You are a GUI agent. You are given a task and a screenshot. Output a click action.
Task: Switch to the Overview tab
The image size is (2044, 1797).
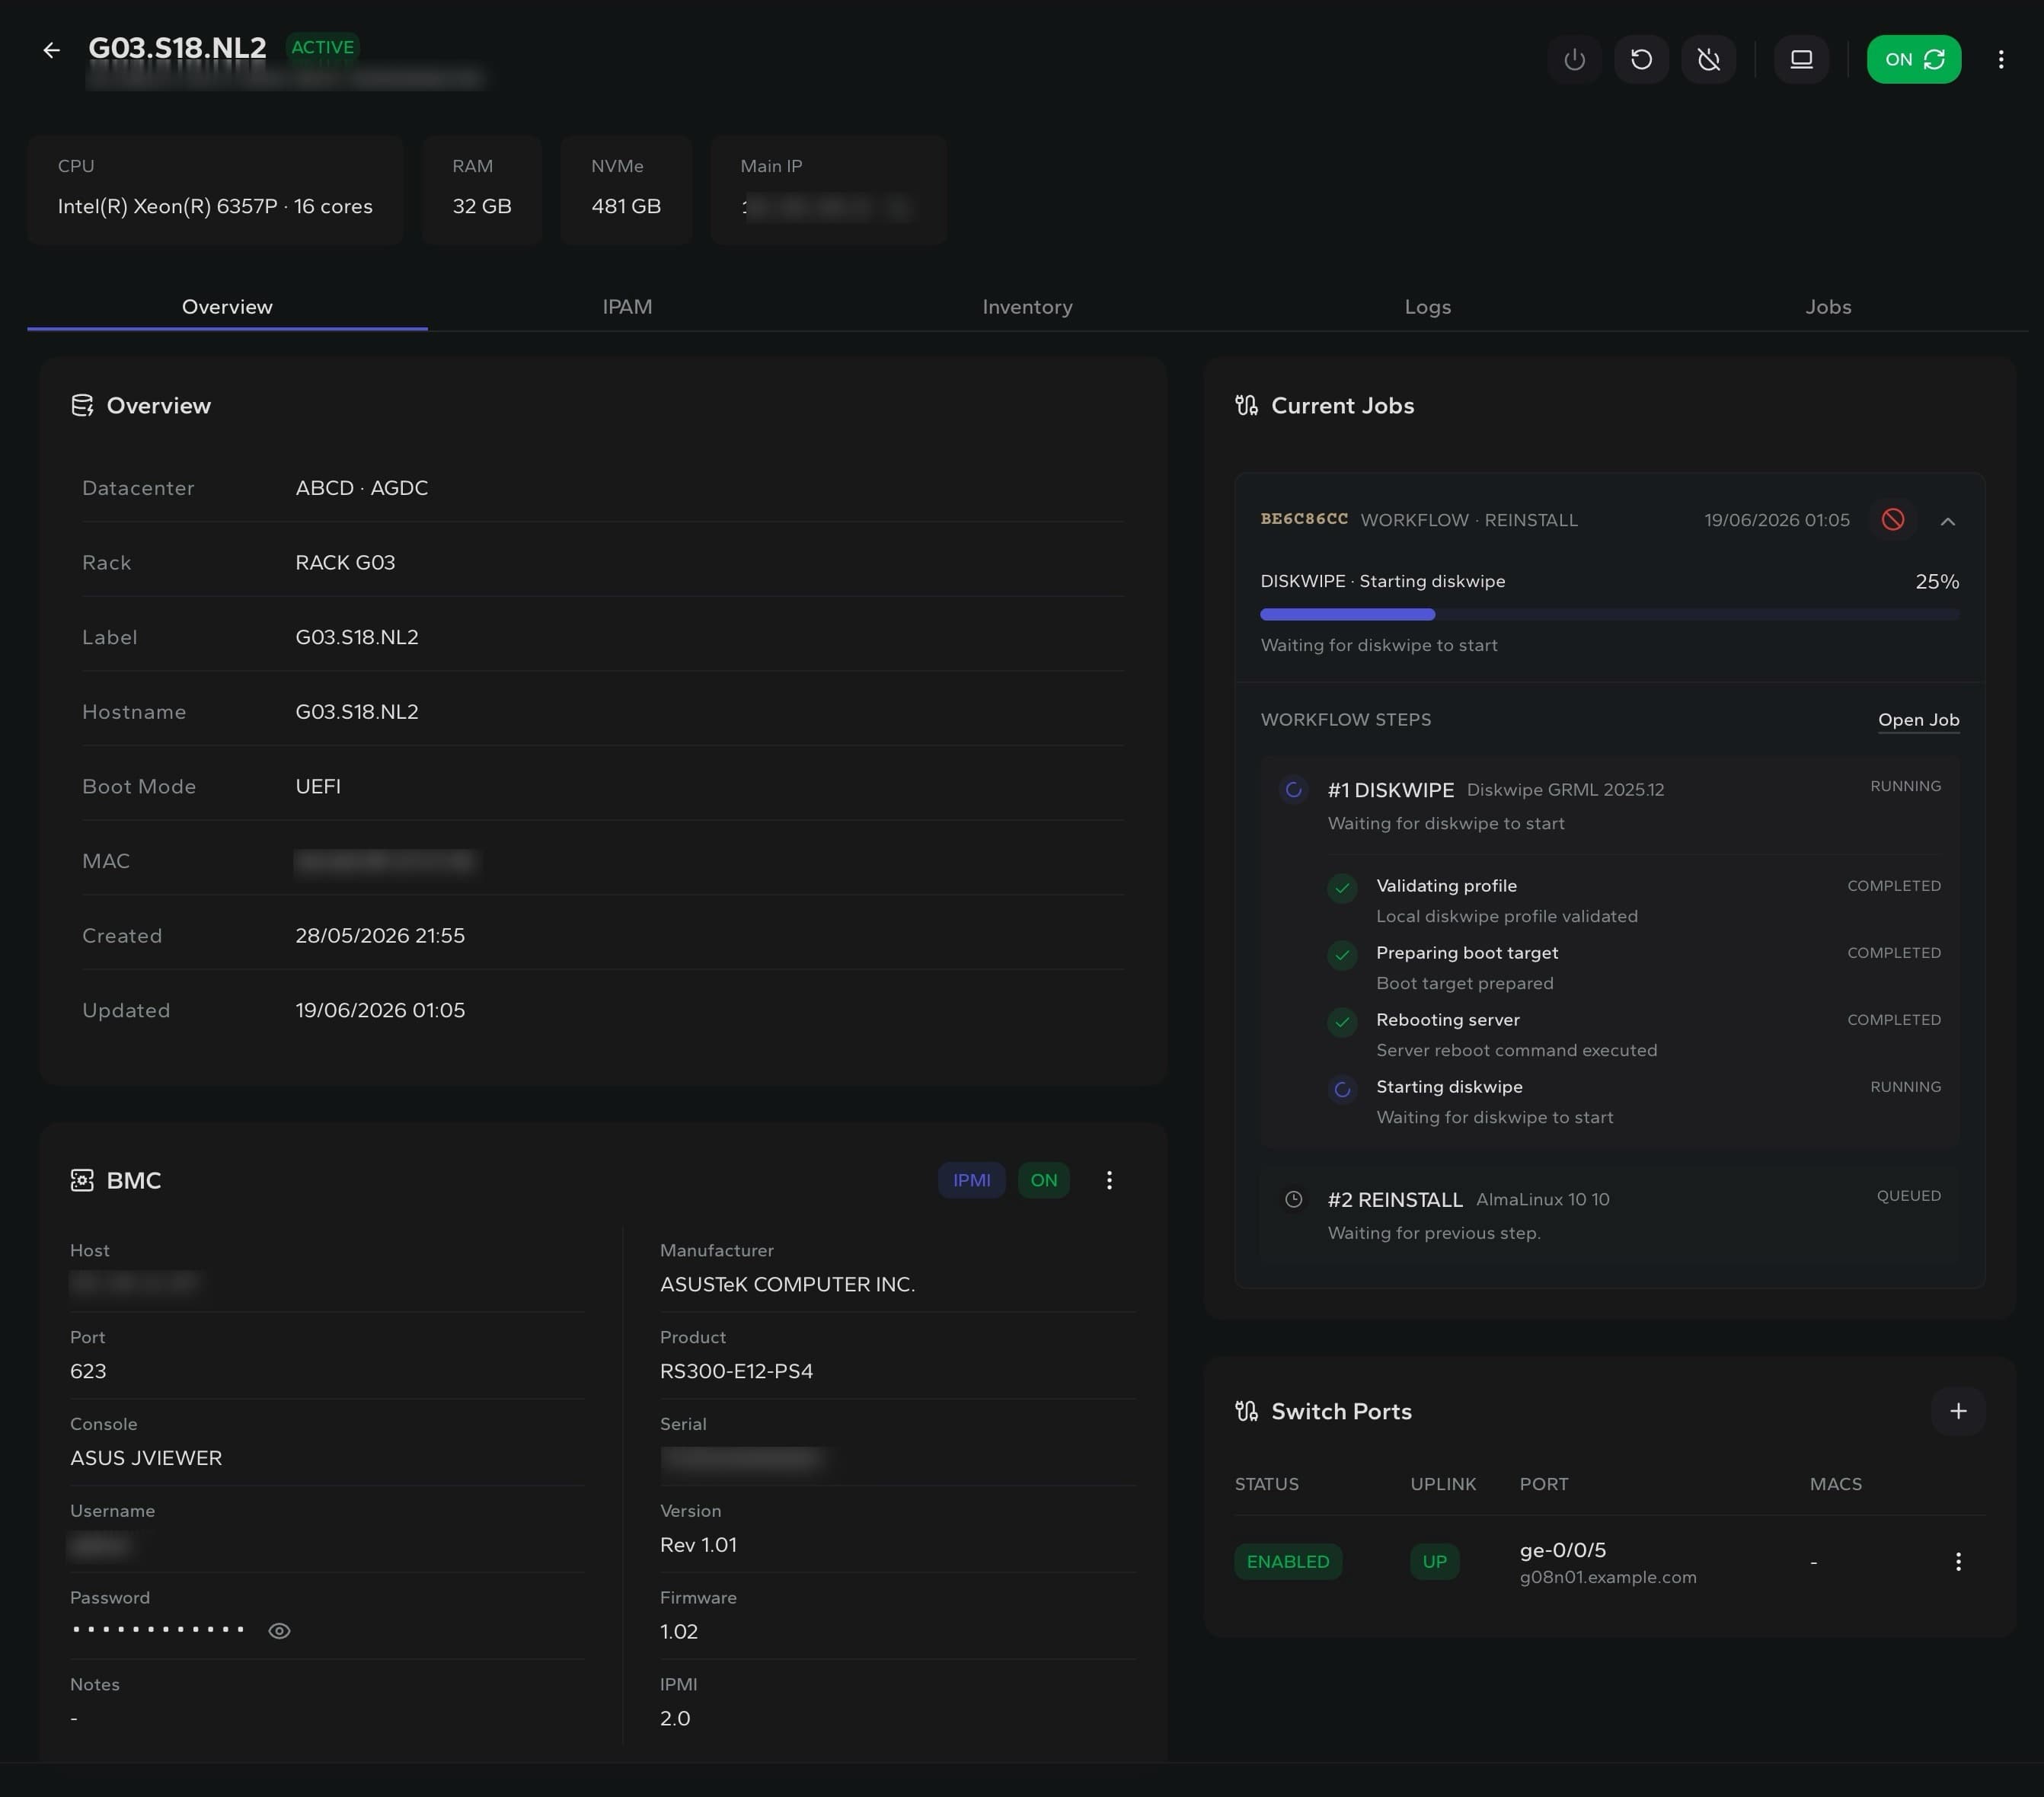coord(227,307)
